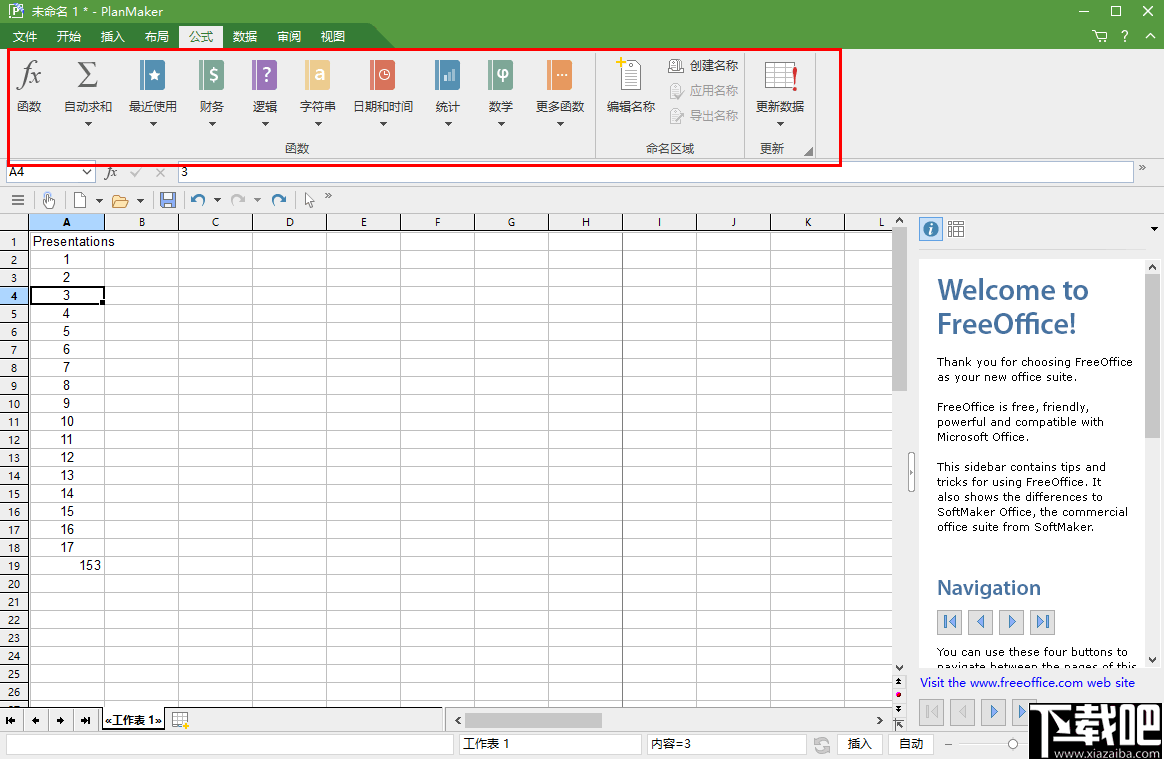
Task: Open the 视图 ribbon tab
Action: (x=332, y=36)
